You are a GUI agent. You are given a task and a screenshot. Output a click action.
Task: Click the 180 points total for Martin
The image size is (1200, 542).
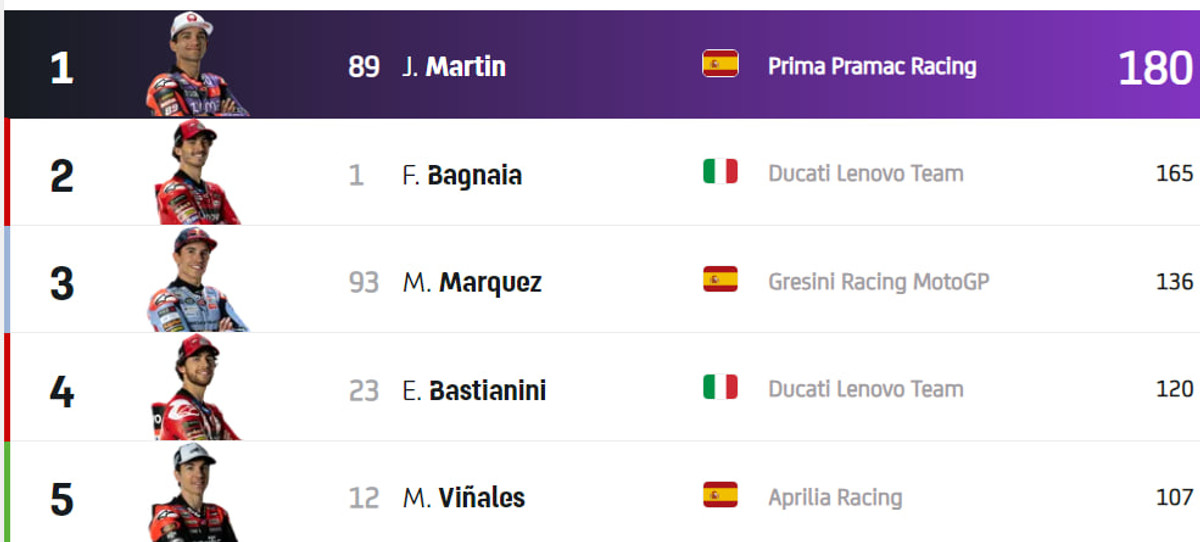pyautogui.click(x=1155, y=69)
